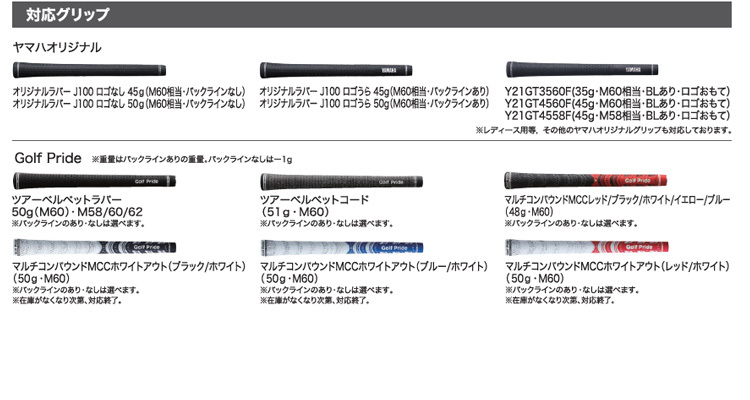Select the ツアーベルベットコード grip image

click(342, 181)
